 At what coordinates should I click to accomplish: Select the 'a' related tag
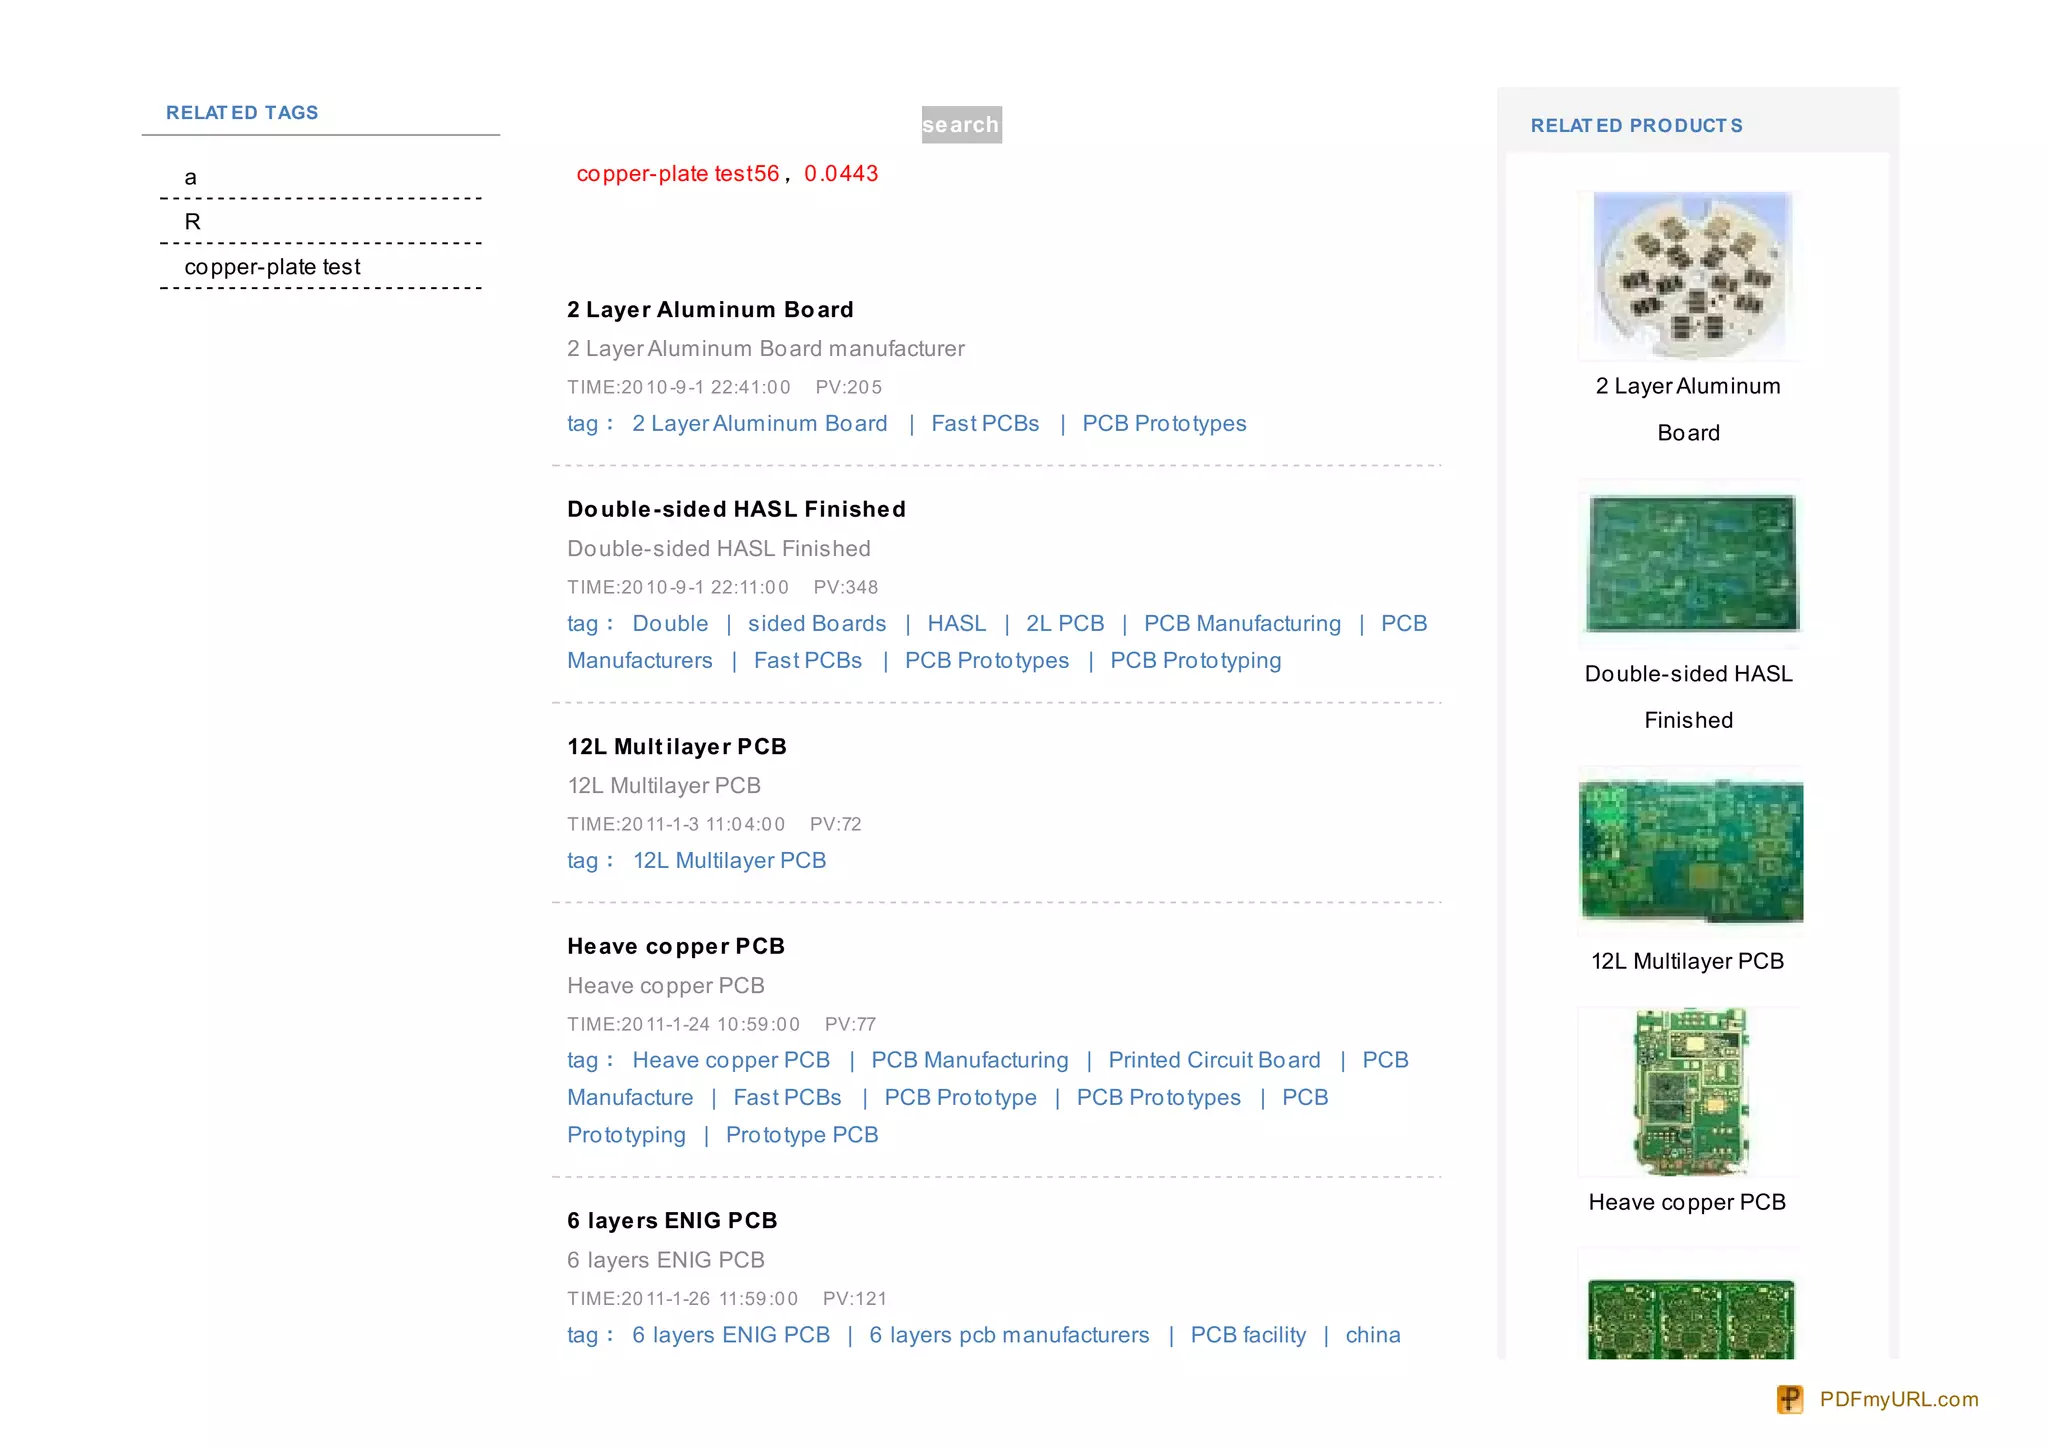coord(190,178)
